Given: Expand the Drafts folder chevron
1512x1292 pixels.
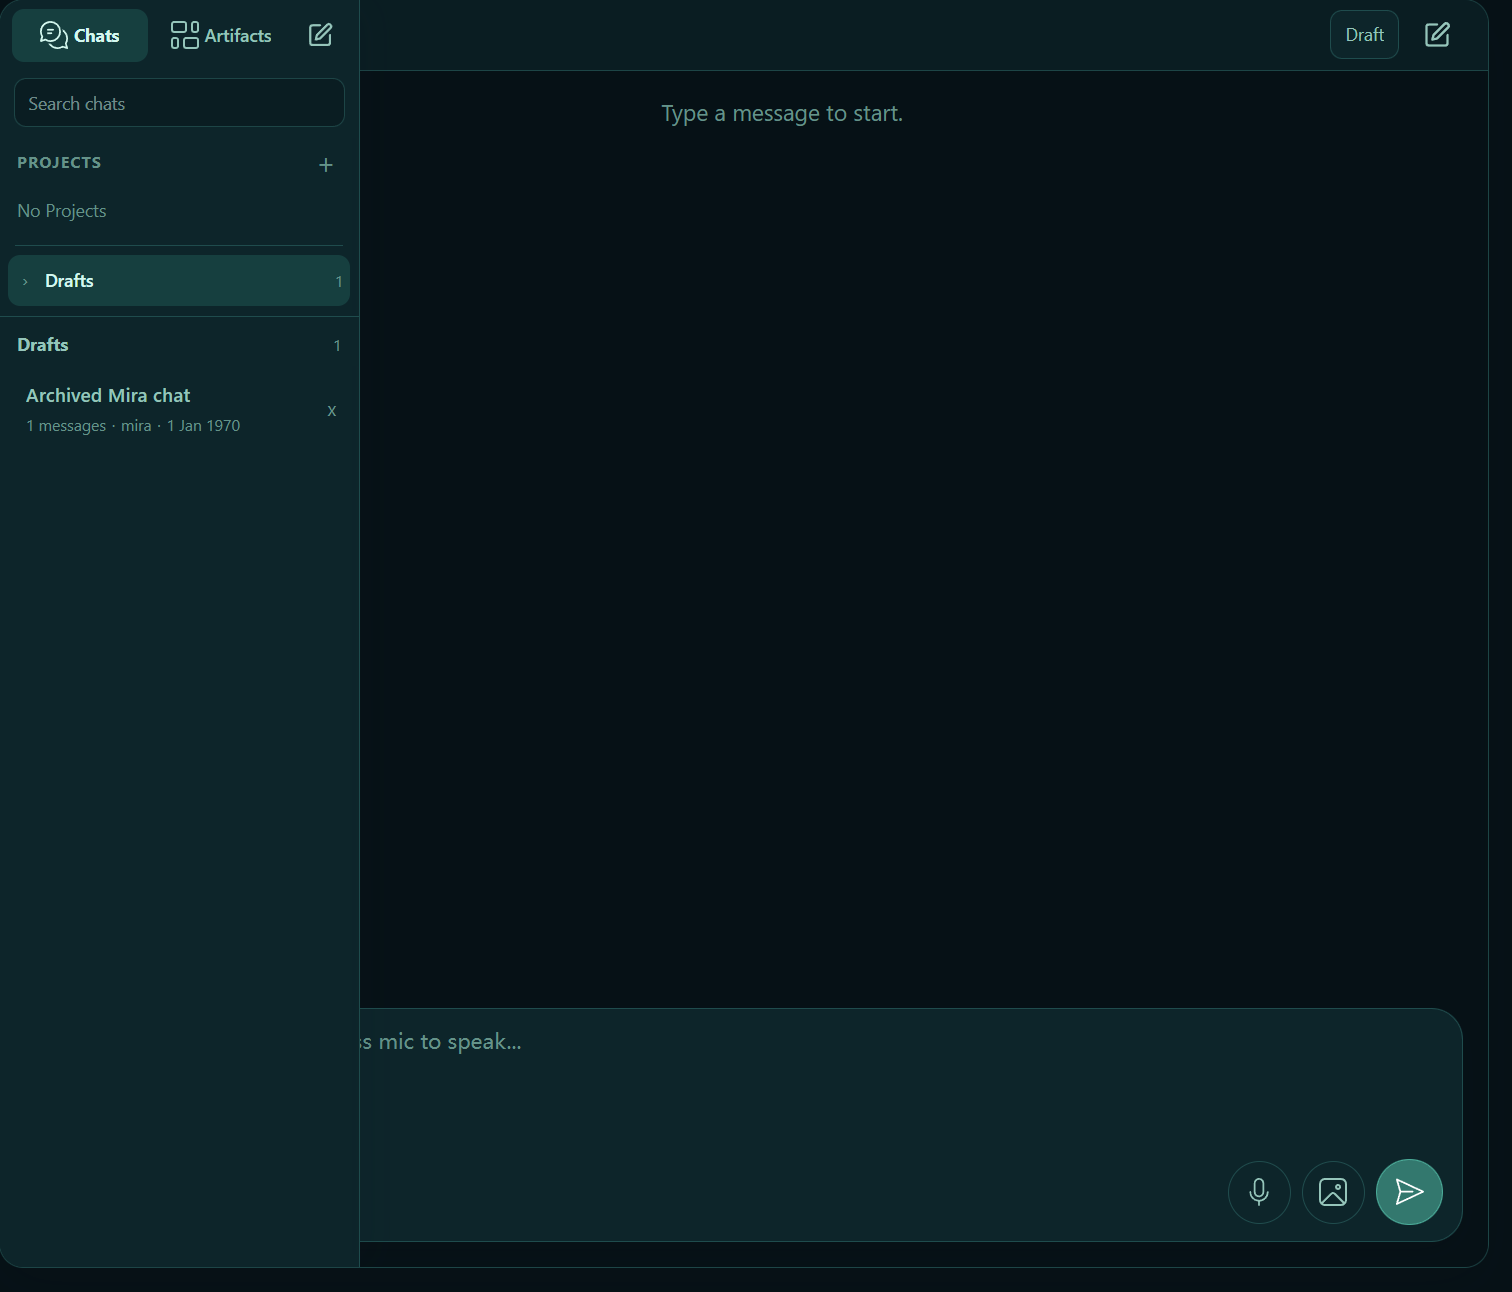Looking at the screenshot, I should click(x=25, y=282).
